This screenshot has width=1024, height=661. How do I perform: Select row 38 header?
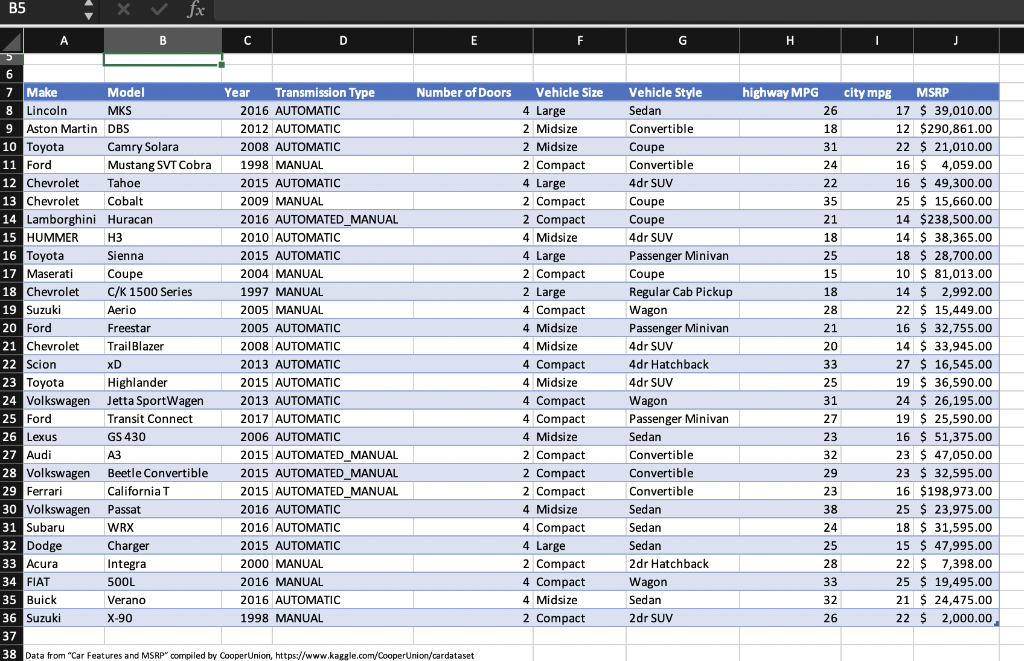12,652
